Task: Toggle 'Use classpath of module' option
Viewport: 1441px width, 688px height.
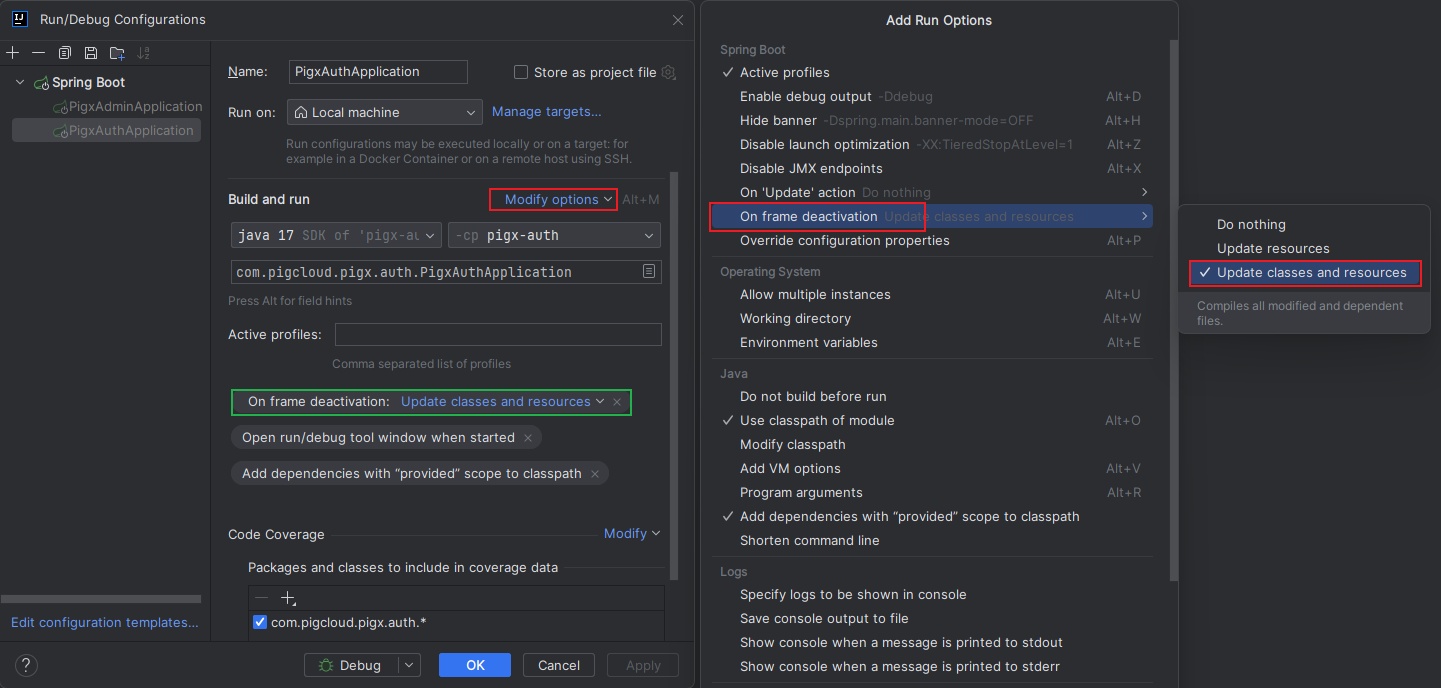Action: 817,420
